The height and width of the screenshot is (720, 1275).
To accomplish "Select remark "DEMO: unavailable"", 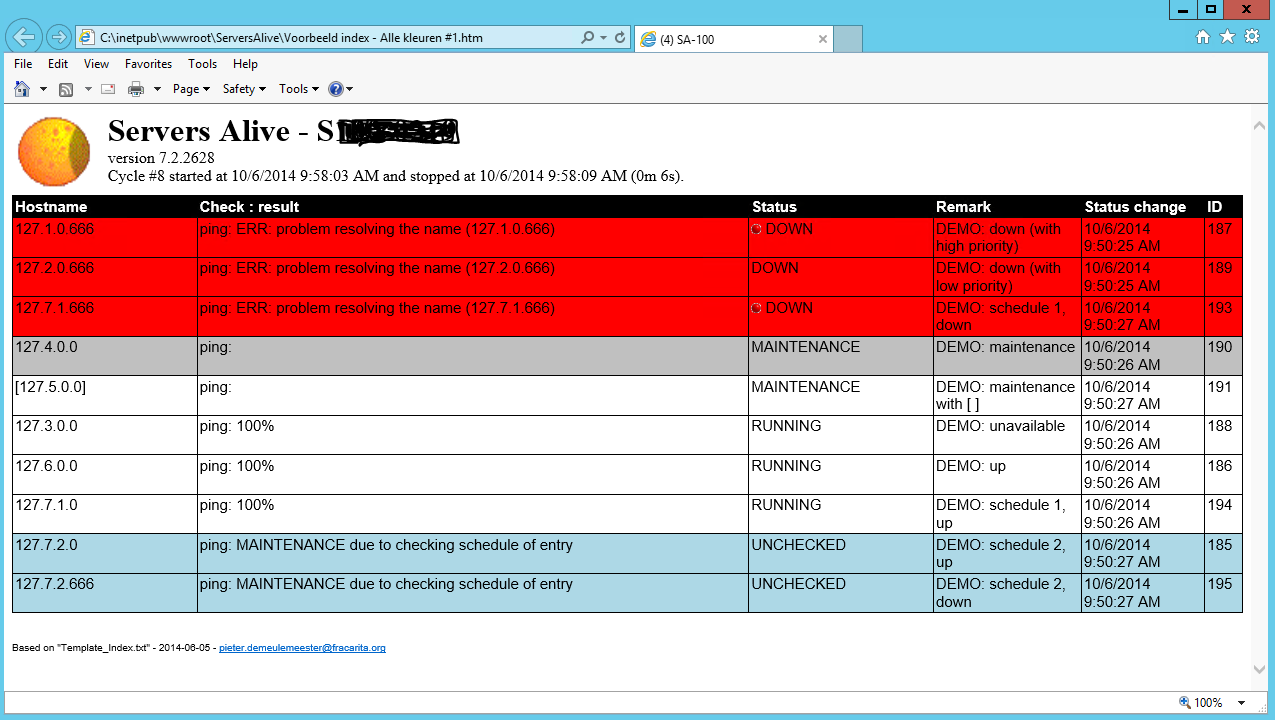I will (x=1000, y=426).
